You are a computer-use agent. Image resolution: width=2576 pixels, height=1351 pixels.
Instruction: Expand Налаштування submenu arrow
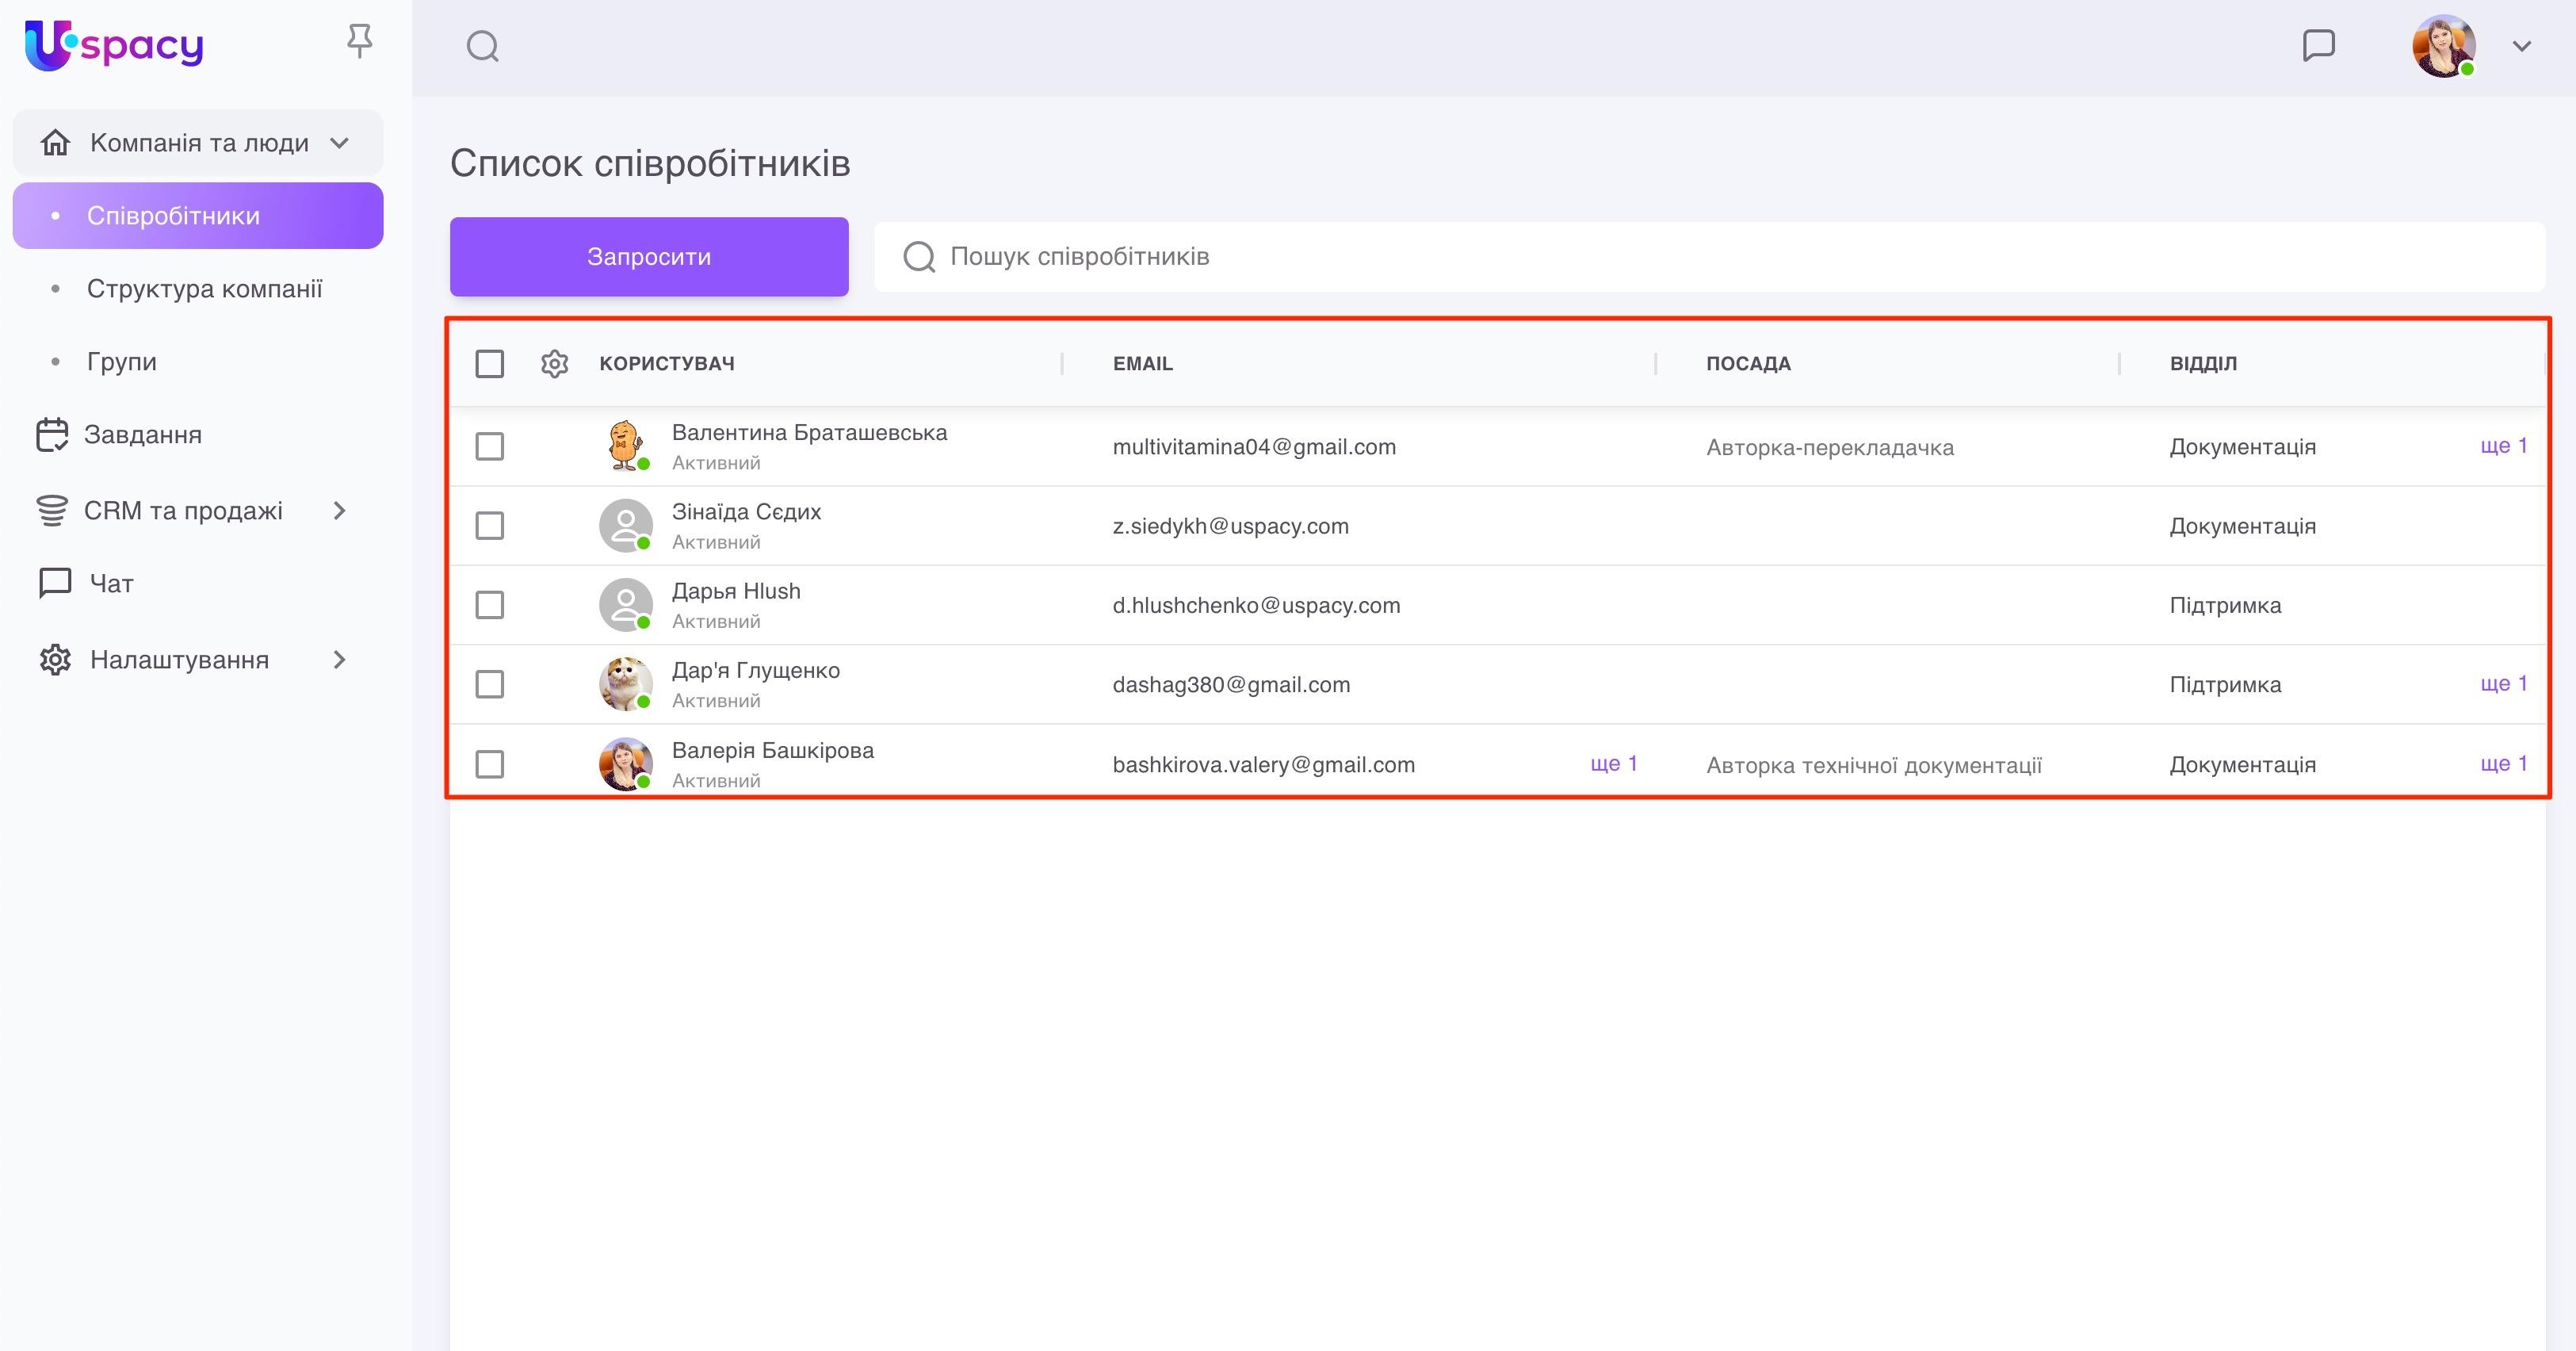[339, 660]
